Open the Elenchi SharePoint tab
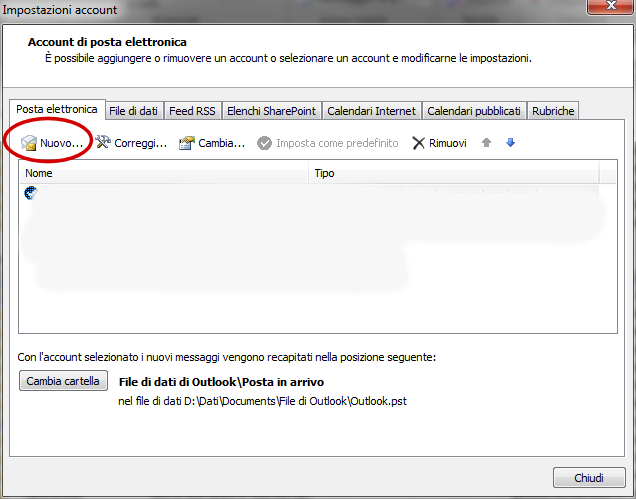 pyautogui.click(x=271, y=111)
